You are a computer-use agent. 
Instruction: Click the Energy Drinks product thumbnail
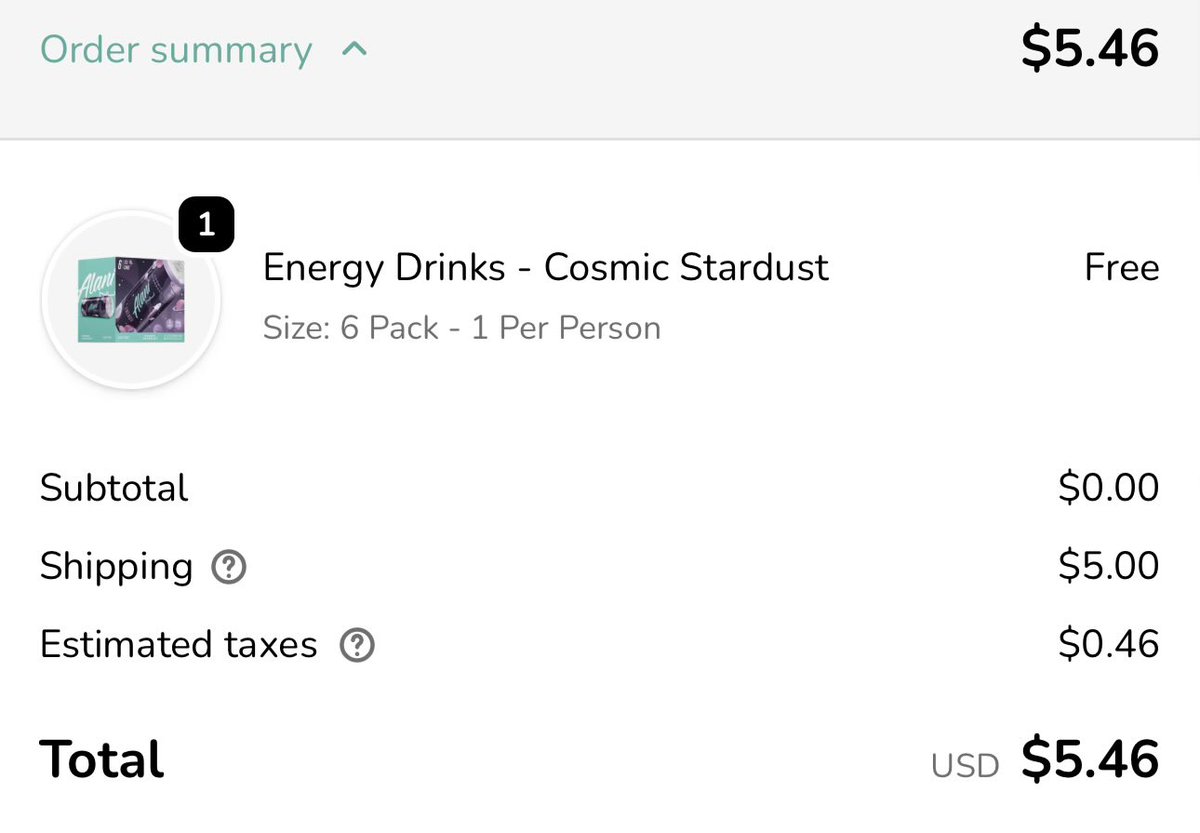coord(131,300)
